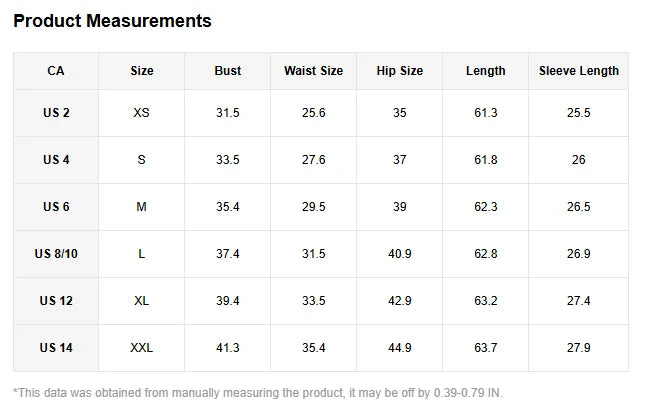
Task: Click the Sleeve Length column header
Action: (578, 71)
